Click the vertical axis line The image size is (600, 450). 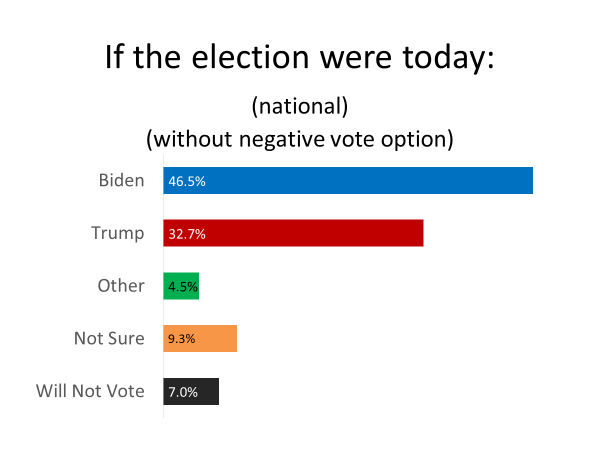click(163, 286)
